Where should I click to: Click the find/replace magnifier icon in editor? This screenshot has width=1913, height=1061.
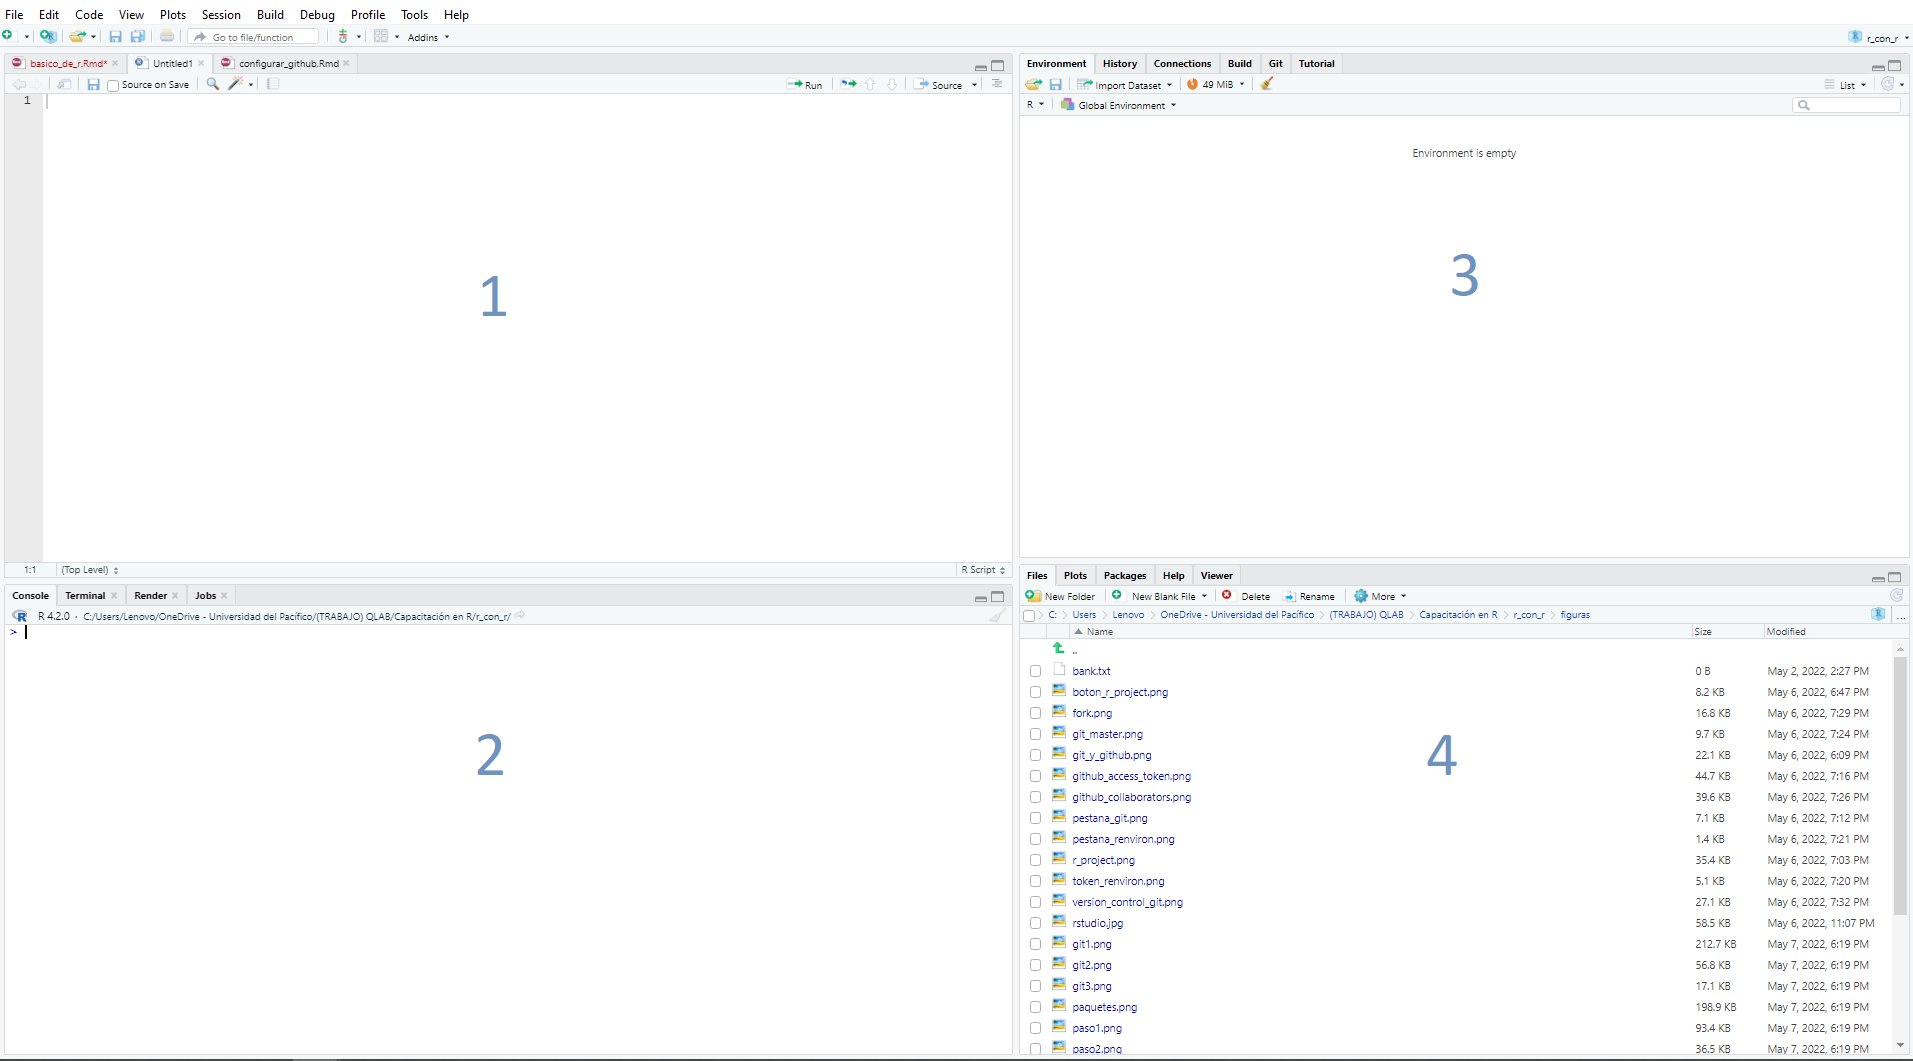212,85
